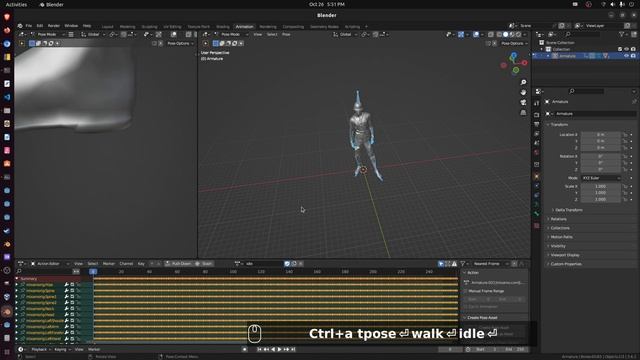This screenshot has width=640, height=360.
Task: Toggle viewport overlays button
Action: tap(476, 35)
